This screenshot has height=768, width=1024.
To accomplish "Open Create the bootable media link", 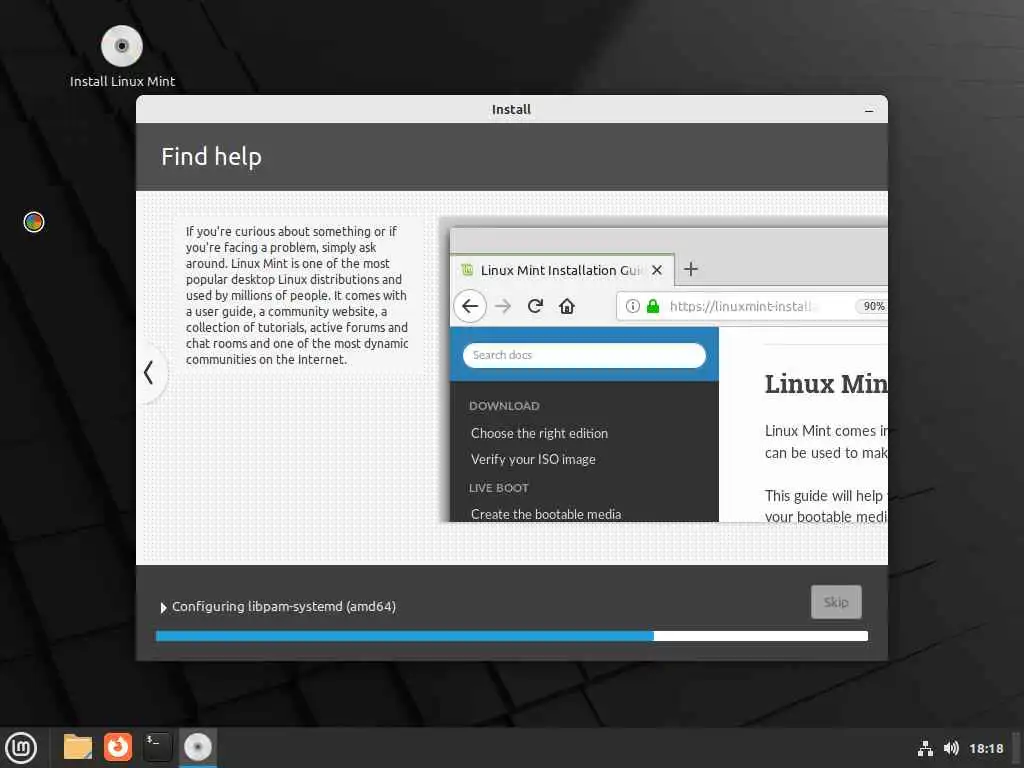I will tap(546, 514).
